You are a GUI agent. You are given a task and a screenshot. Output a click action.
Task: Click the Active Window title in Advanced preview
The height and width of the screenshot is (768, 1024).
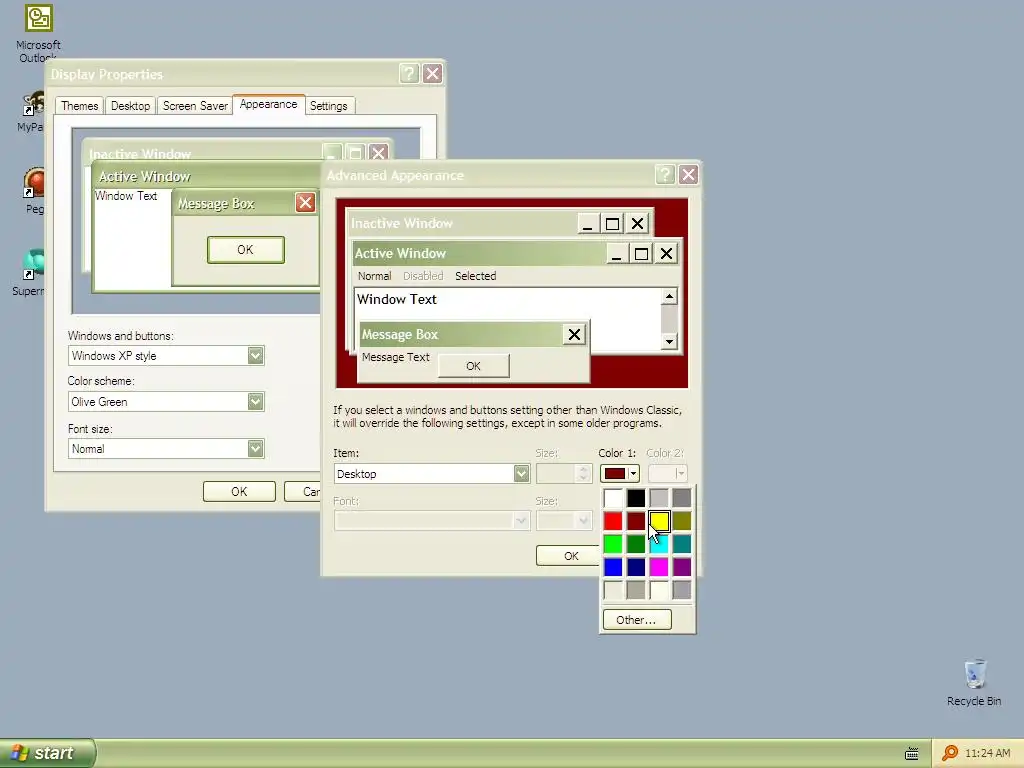pos(400,253)
